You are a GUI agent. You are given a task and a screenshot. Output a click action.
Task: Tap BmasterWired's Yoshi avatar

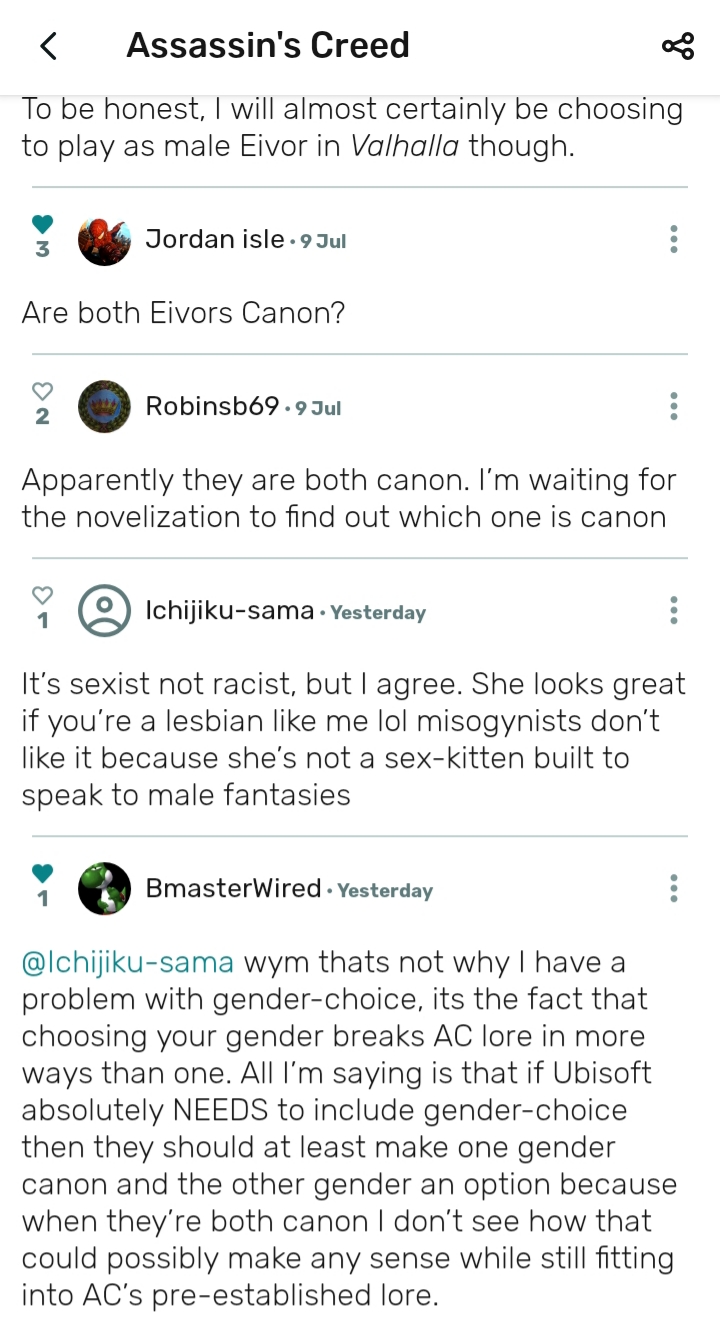tap(104, 889)
